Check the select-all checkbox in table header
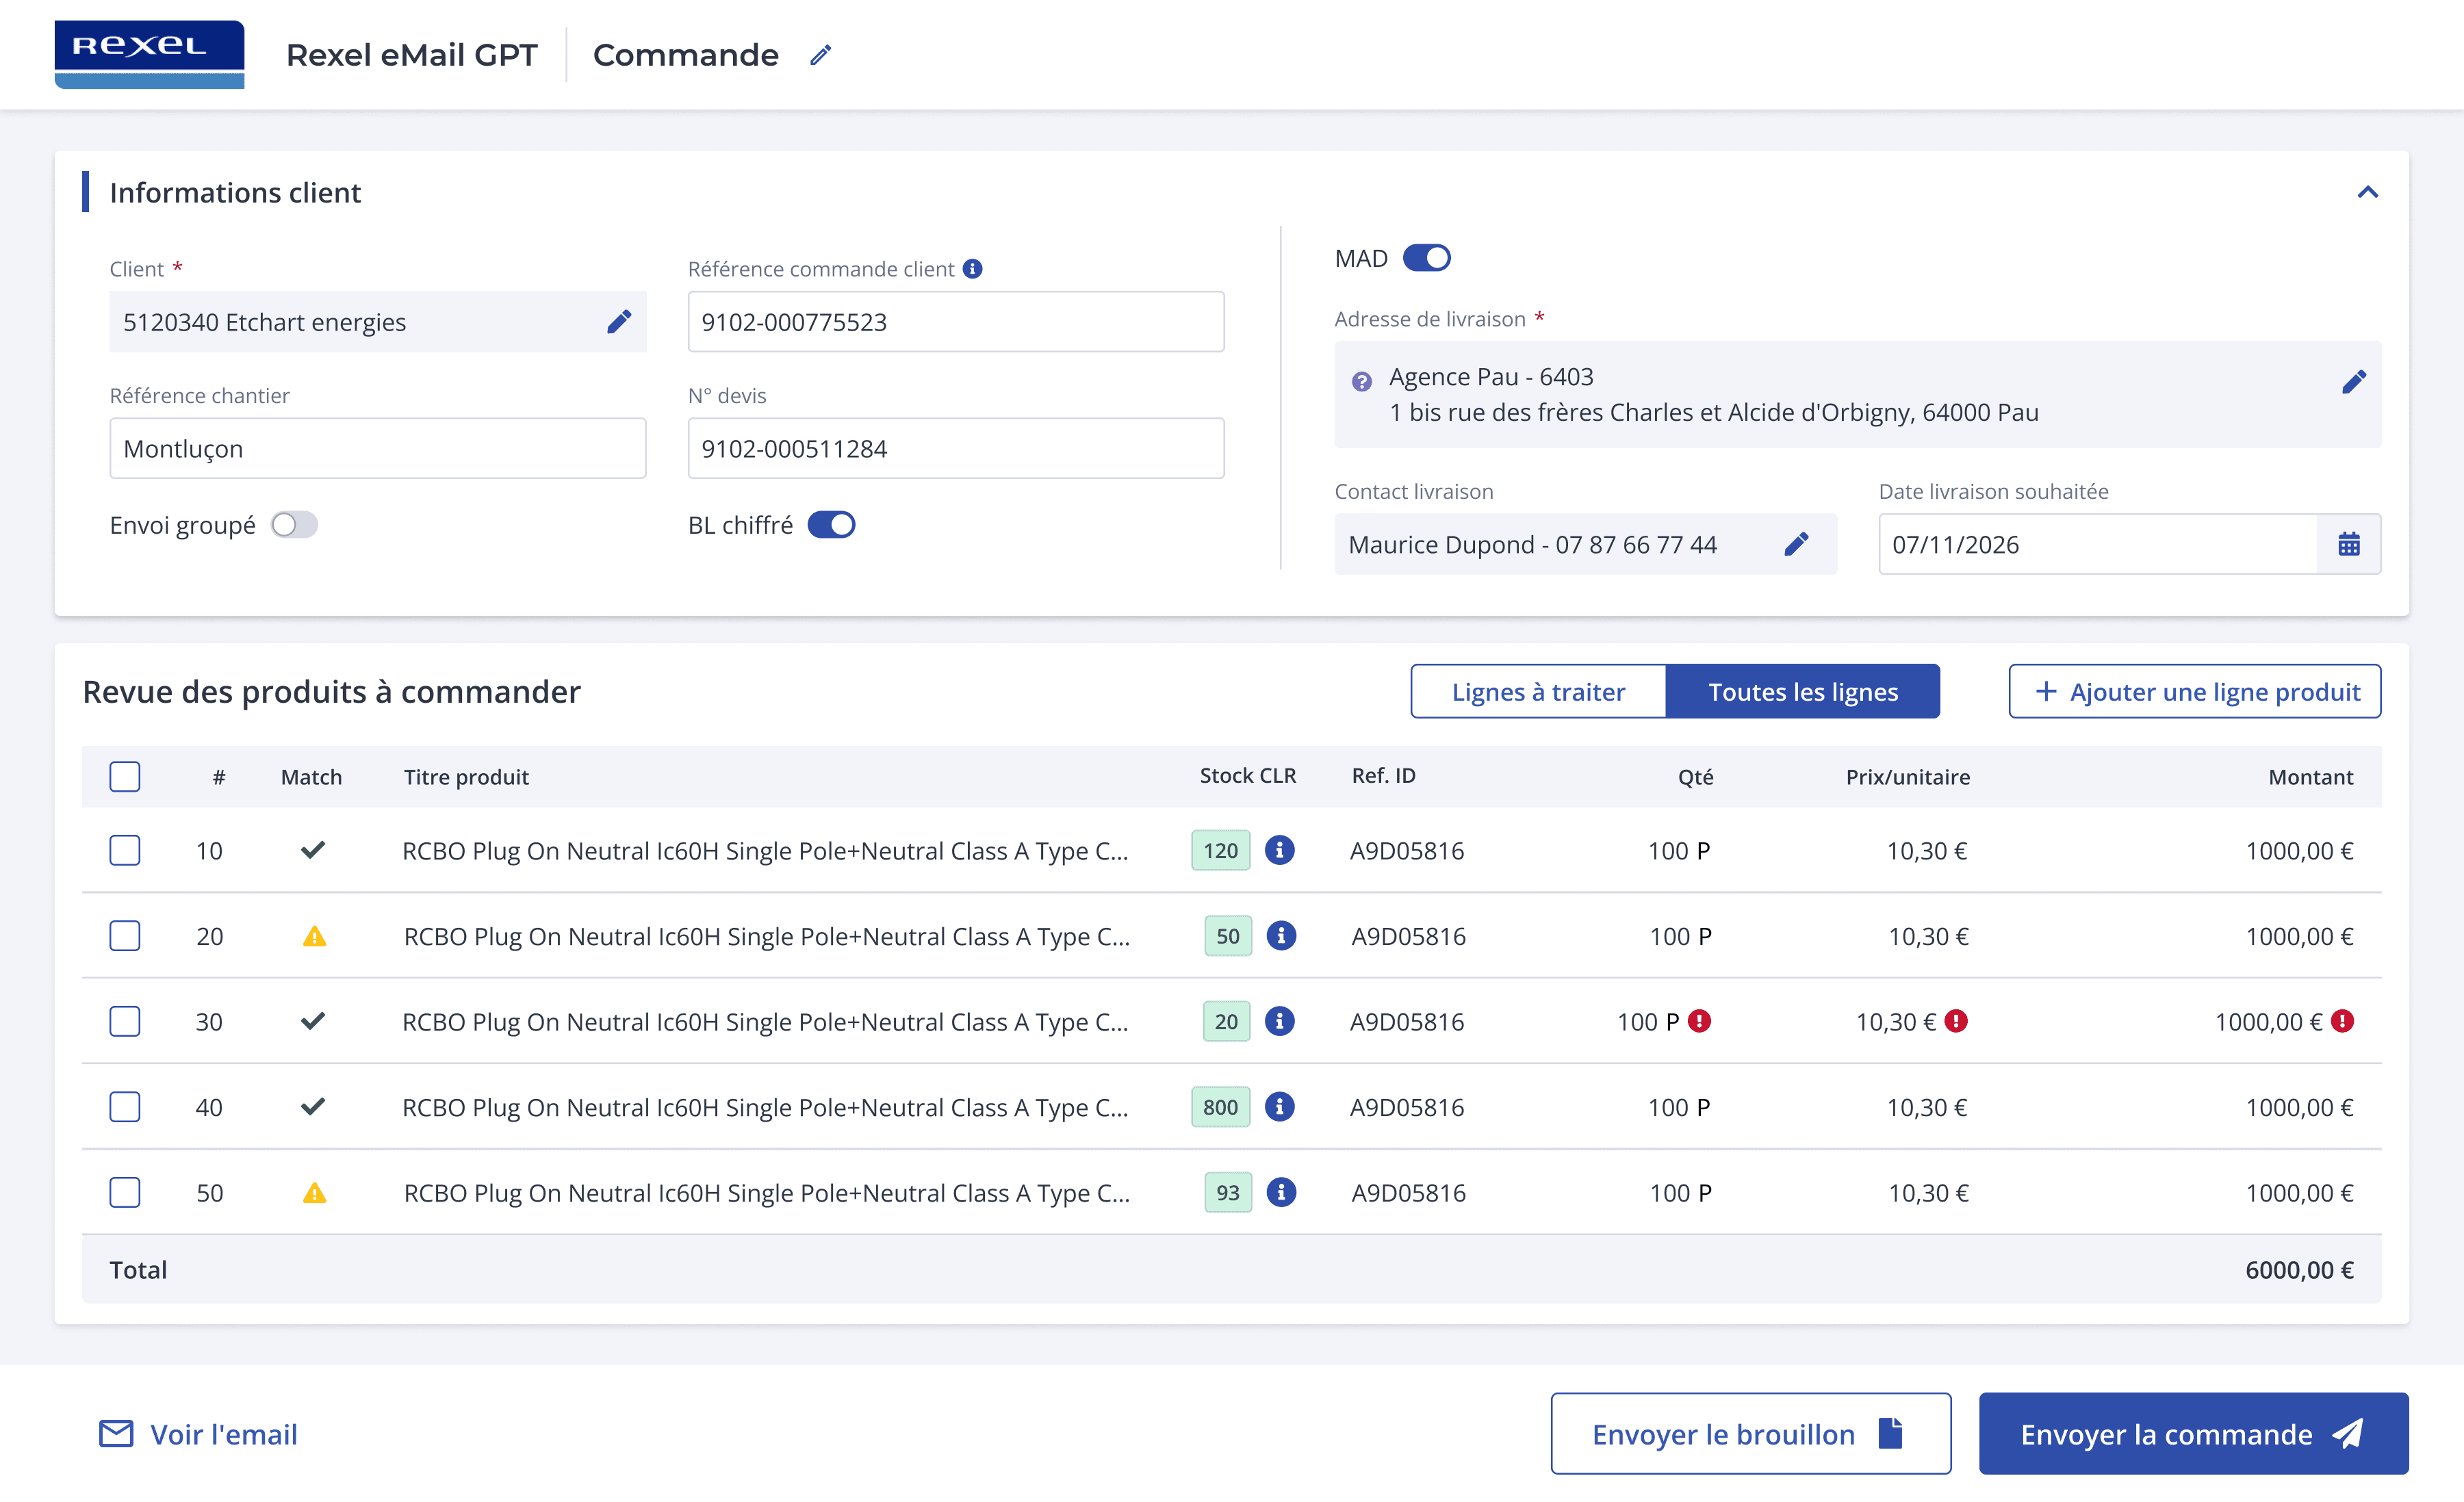The image size is (2464, 1502). (x=125, y=777)
